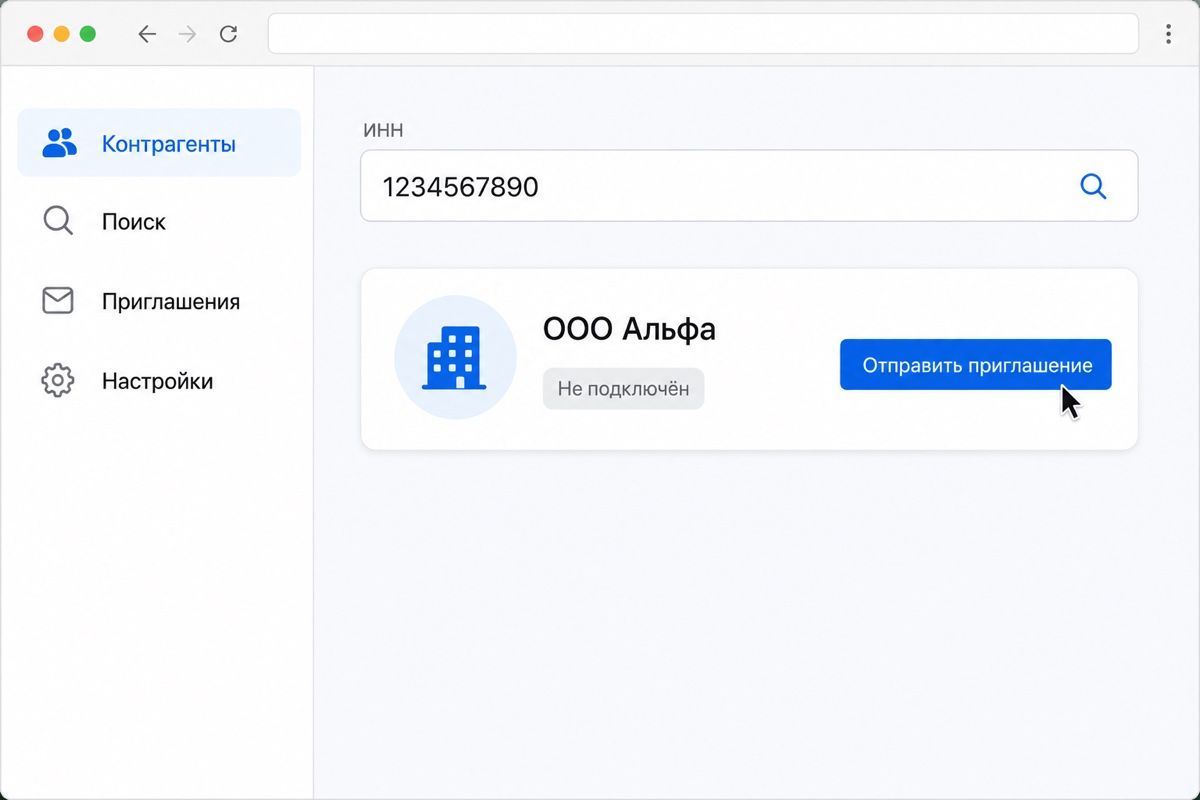
Task: Click the Настройки gear icon
Action: point(58,381)
